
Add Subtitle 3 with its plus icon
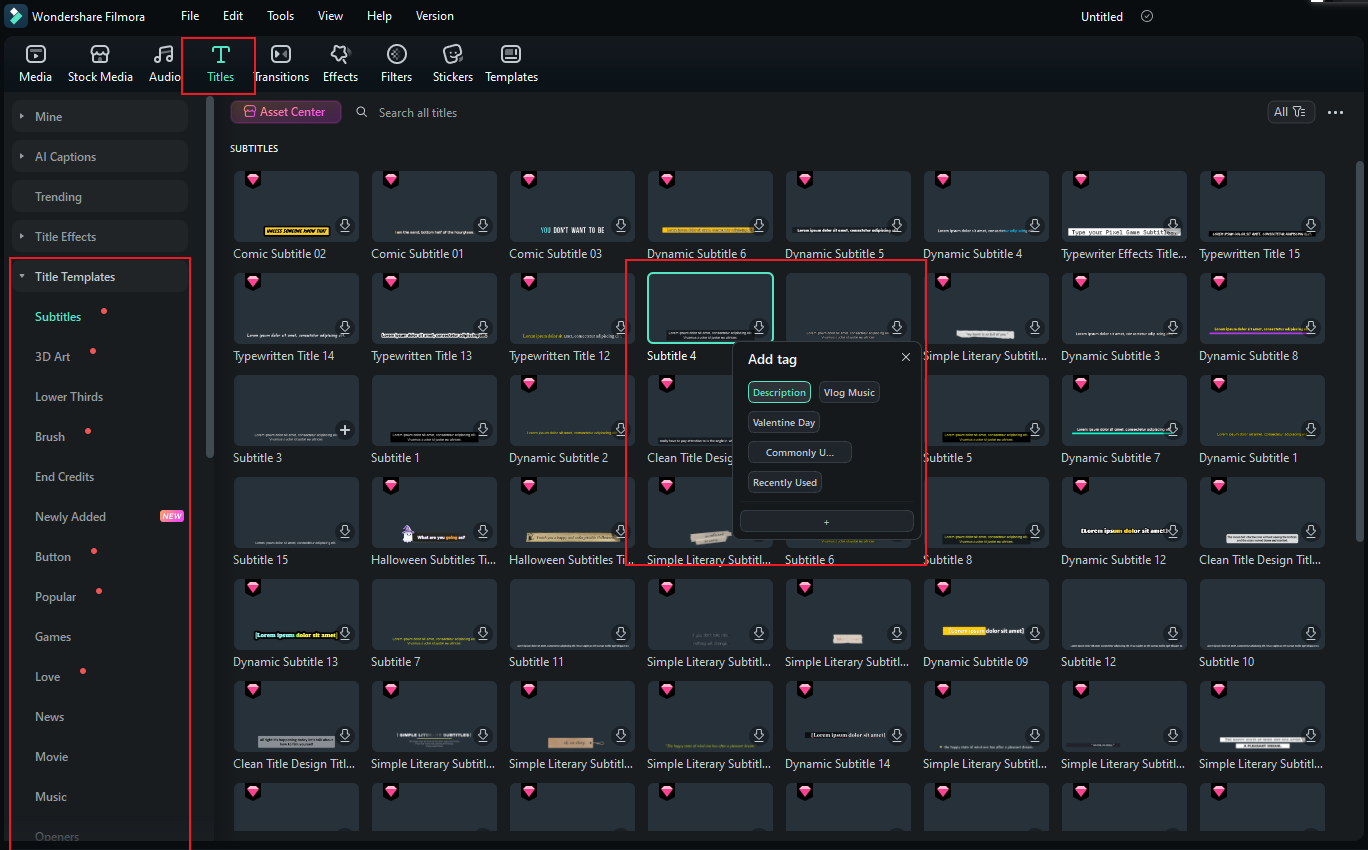coord(345,429)
